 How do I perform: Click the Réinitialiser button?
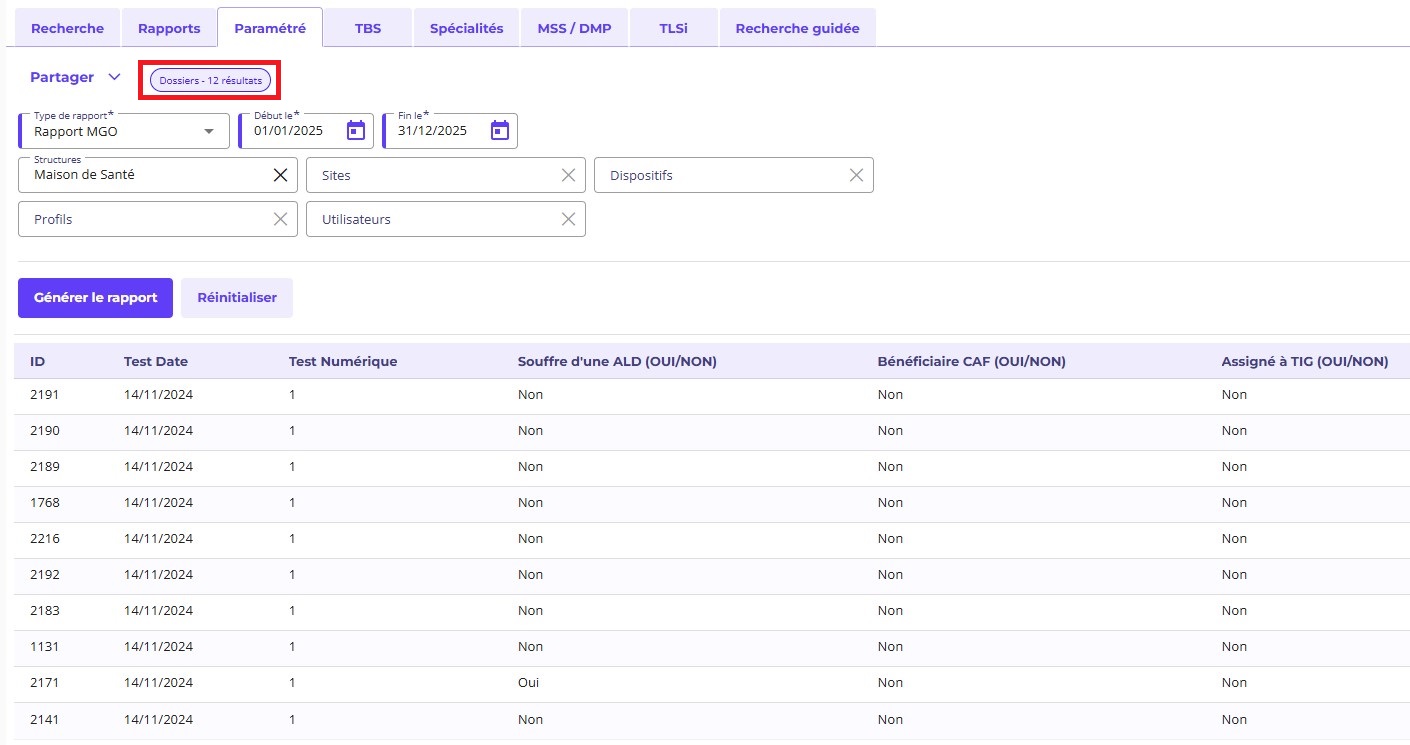[x=237, y=298]
